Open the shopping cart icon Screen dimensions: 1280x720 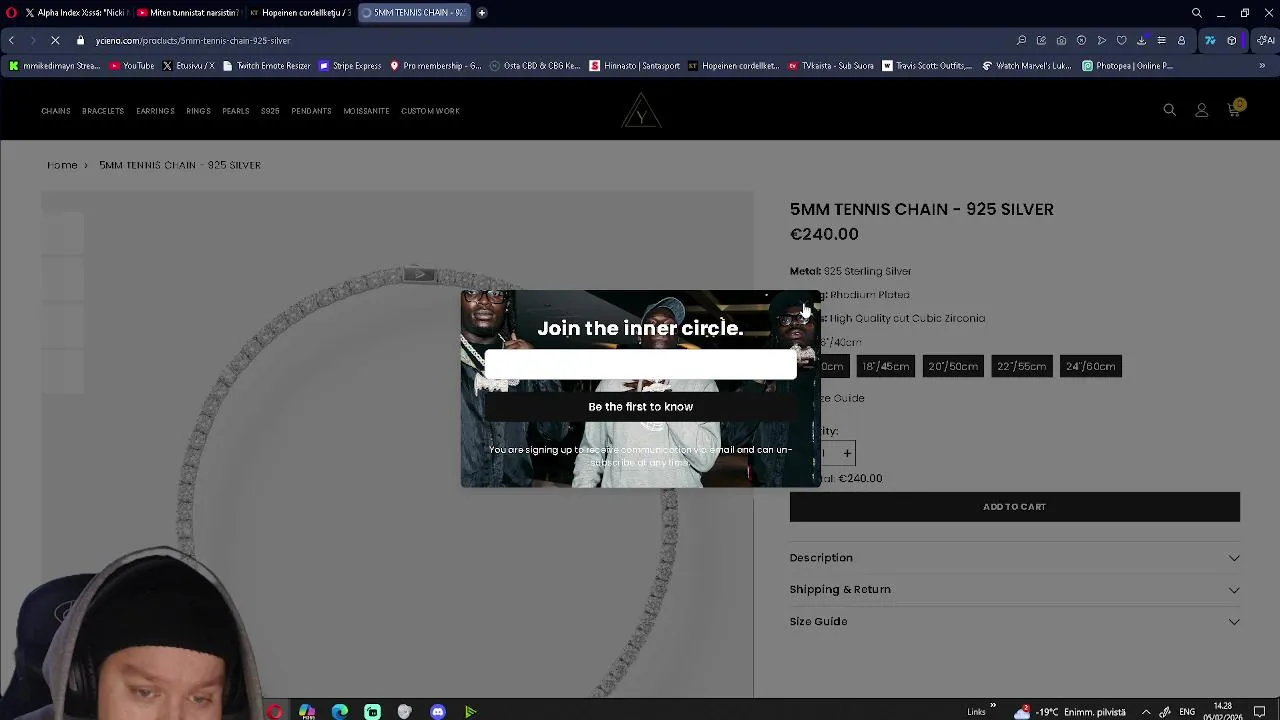(1234, 110)
